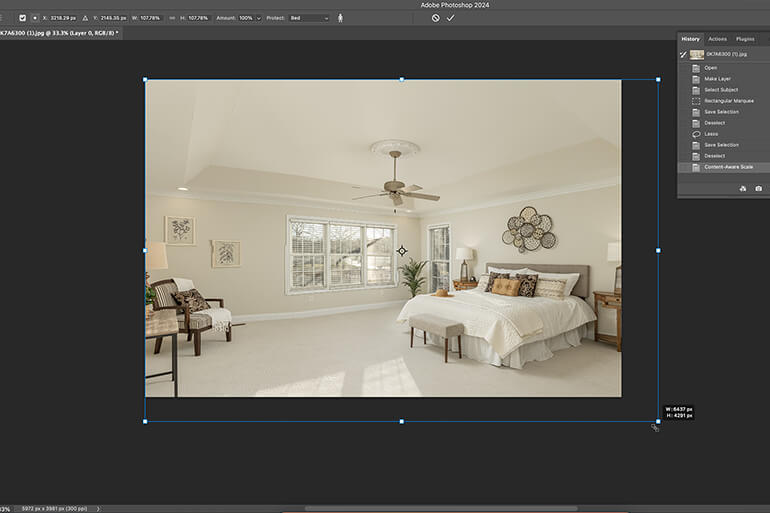
Task: Cancel the transform using the circle-slash icon
Action: click(x=436, y=18)
